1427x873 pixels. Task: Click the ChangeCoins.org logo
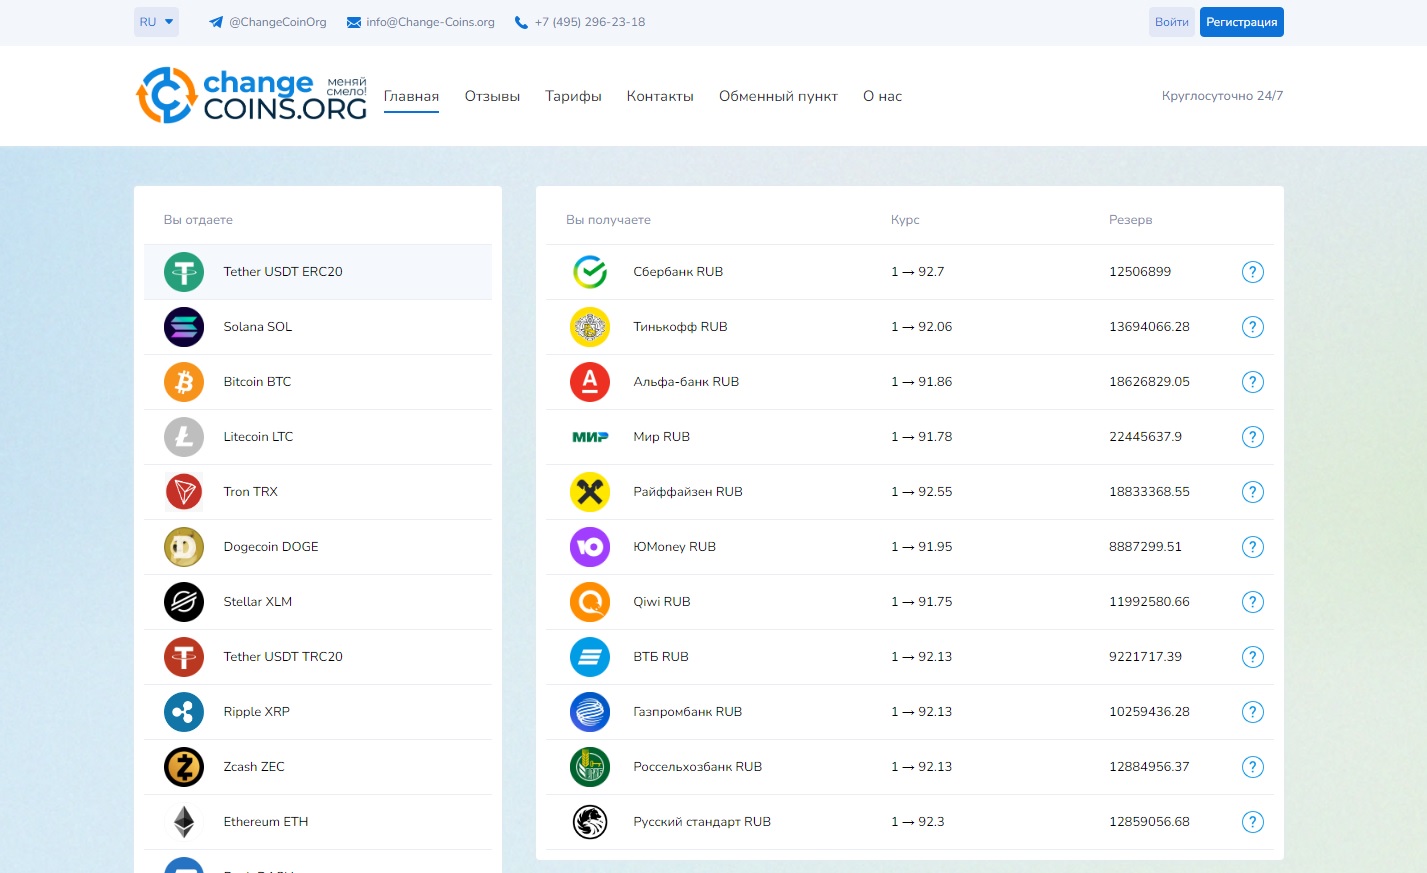(252, 96)
